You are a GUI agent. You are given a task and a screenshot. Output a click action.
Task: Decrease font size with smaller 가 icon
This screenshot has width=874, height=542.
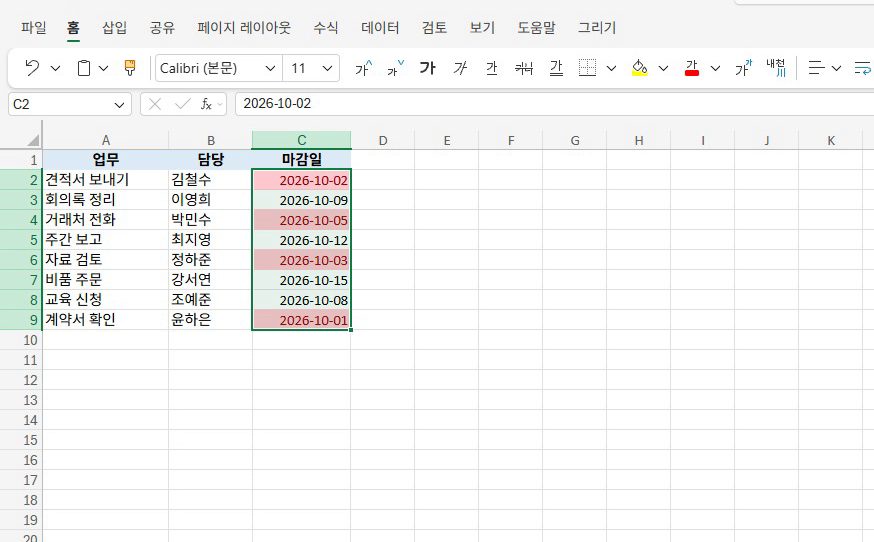pos(395,68)
